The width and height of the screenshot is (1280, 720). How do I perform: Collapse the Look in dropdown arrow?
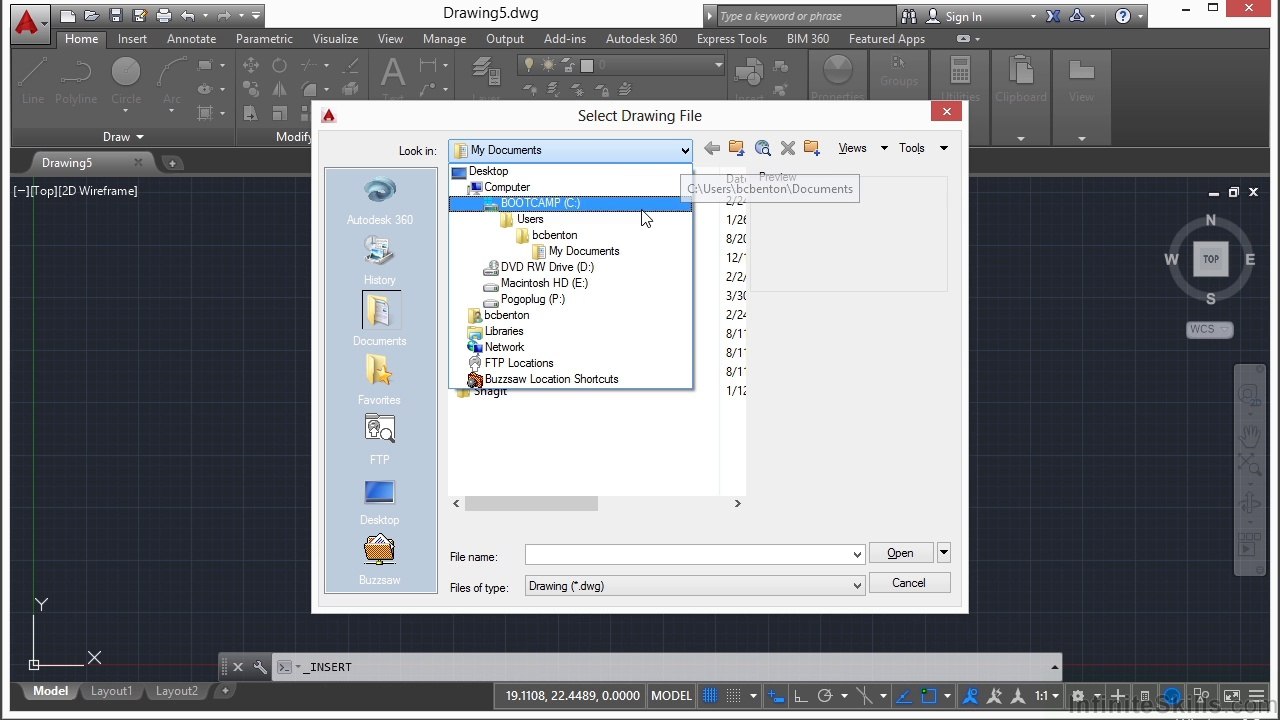[685, 151]
